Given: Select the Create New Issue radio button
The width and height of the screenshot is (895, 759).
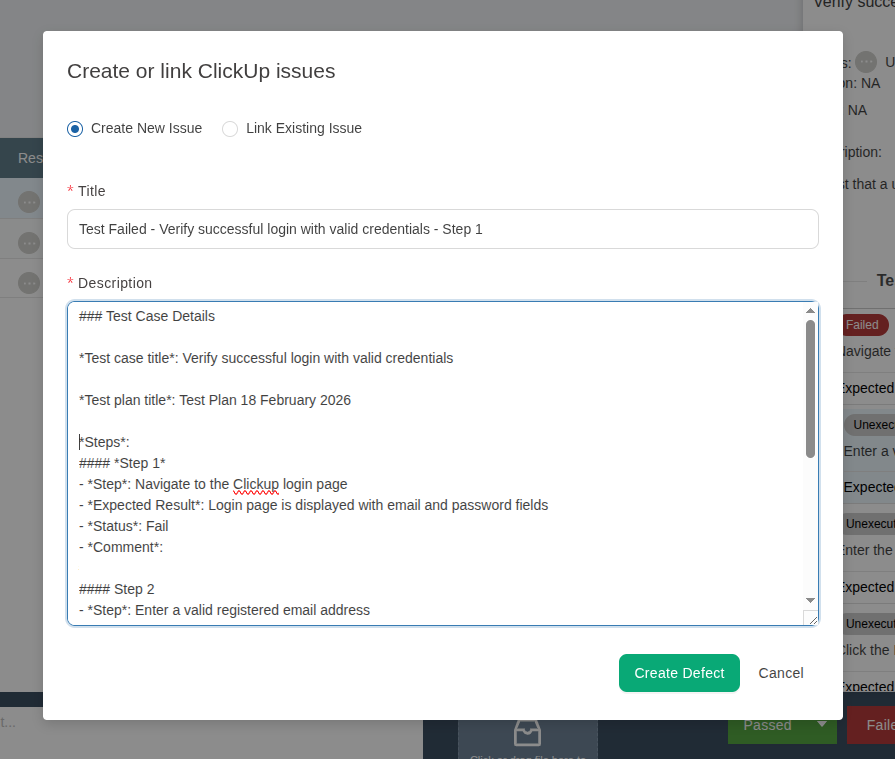Looking at the screenshot, I should tap(75, 128).
